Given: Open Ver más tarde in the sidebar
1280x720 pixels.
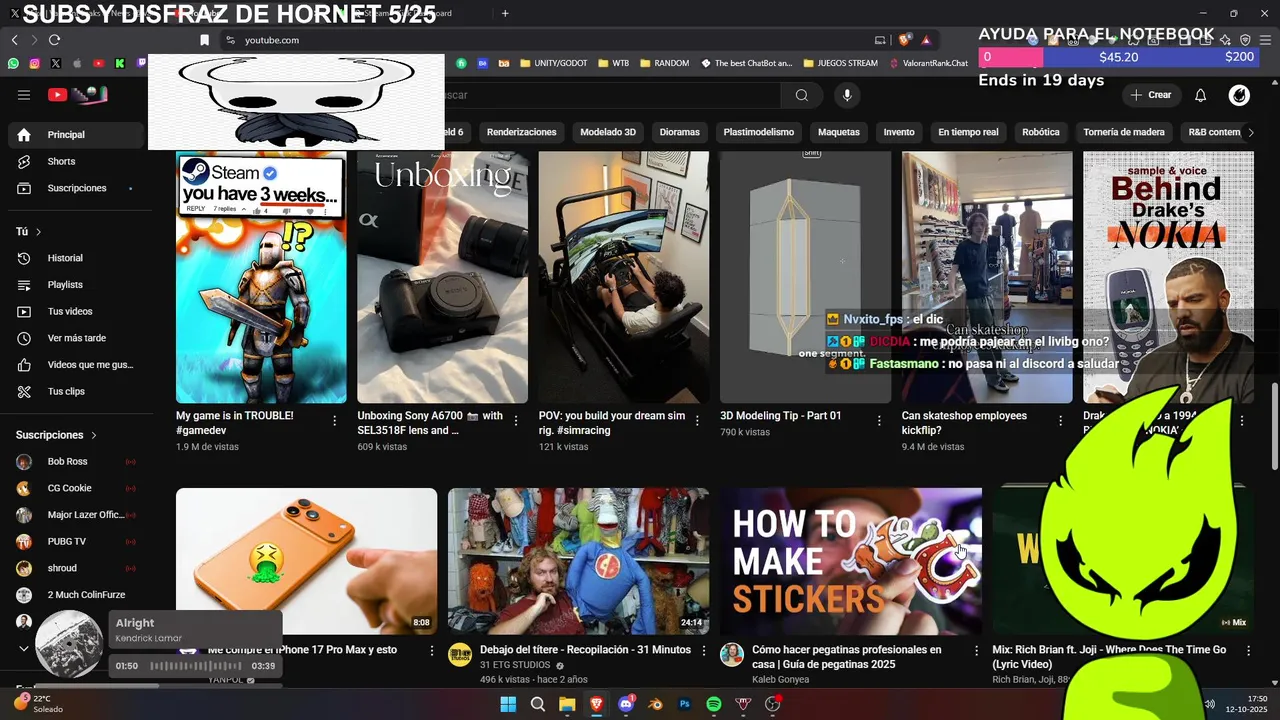Looking at the screenshot, I should point(77,338).
